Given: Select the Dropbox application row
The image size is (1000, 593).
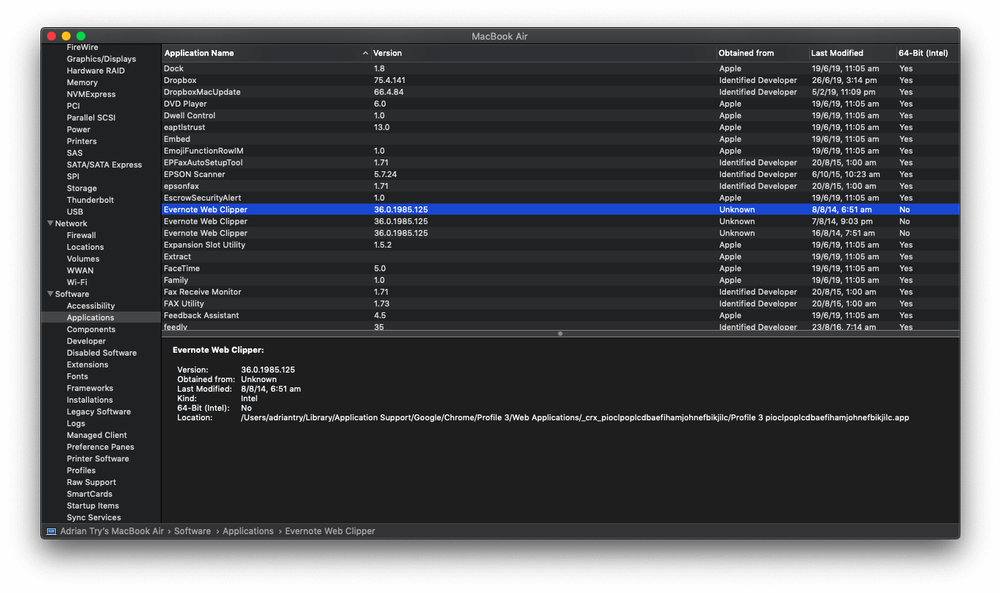Looking at the screenshot, I should coord(561,80).
